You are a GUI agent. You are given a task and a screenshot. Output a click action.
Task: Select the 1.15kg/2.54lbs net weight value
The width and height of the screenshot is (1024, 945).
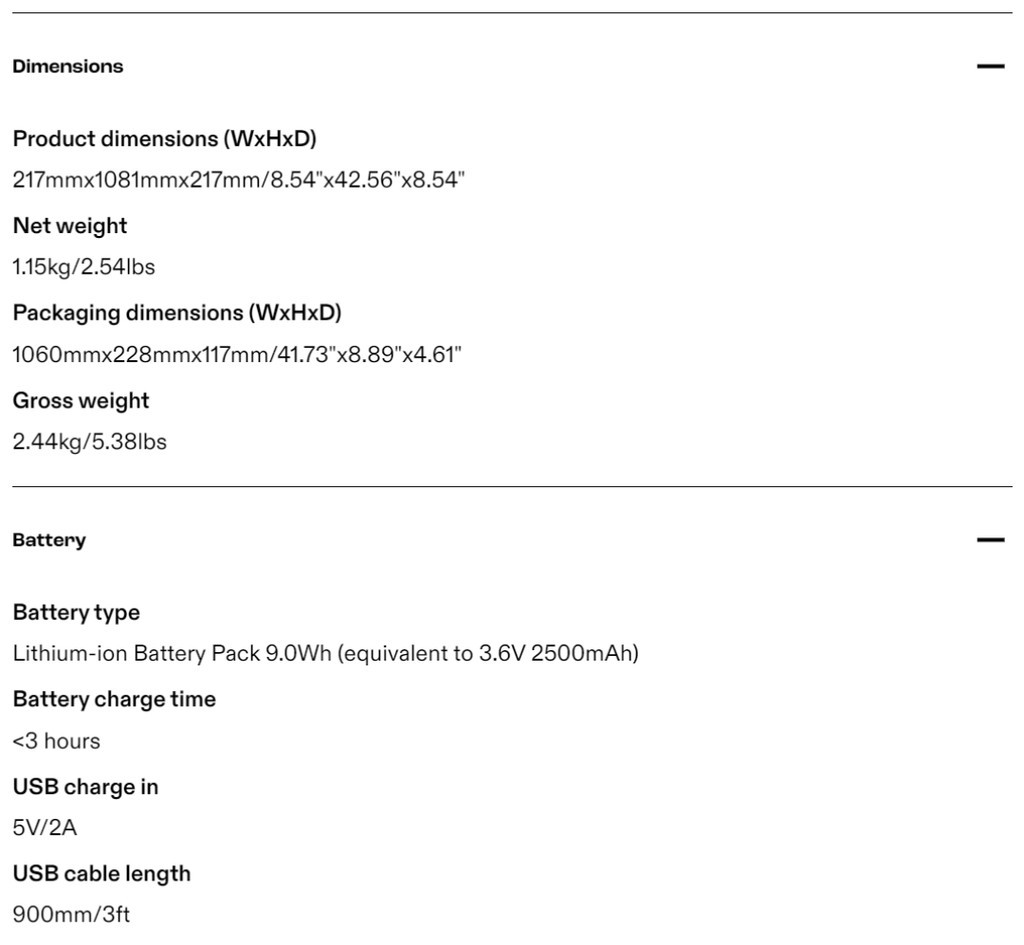tap(84, 267)
